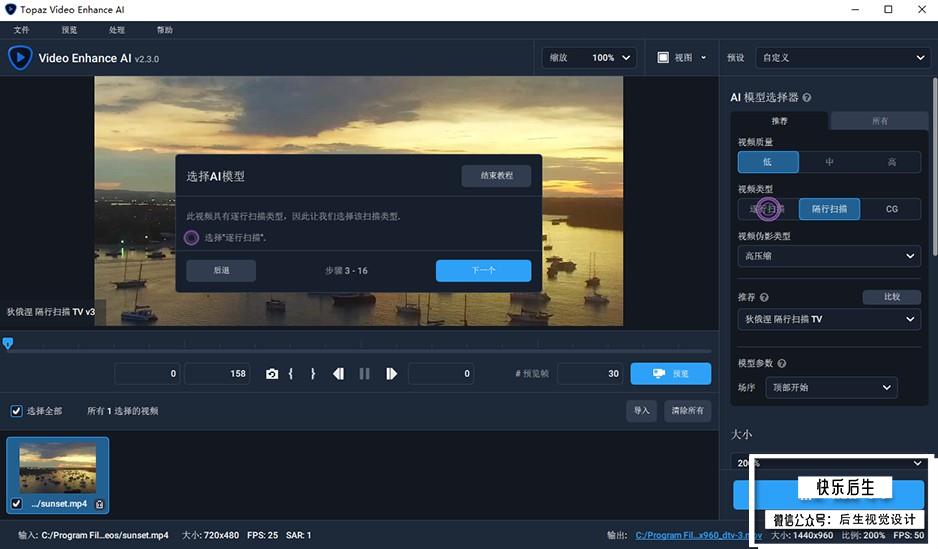The image size is (938, 549).
Task: Click the timeline playhead marker
Action: point(8,343)
